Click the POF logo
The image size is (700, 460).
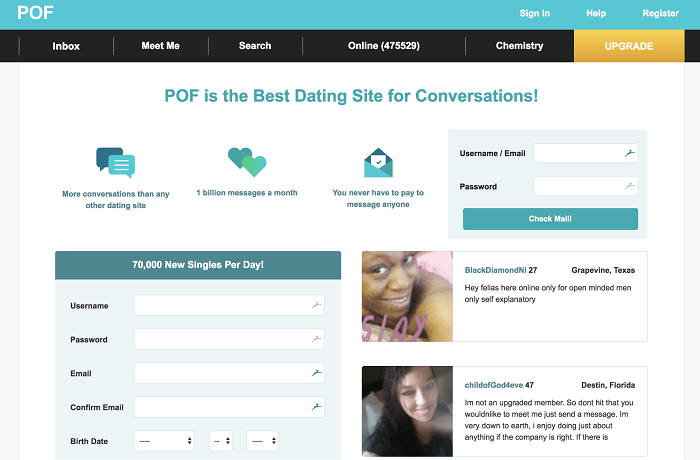pos(35,13)
